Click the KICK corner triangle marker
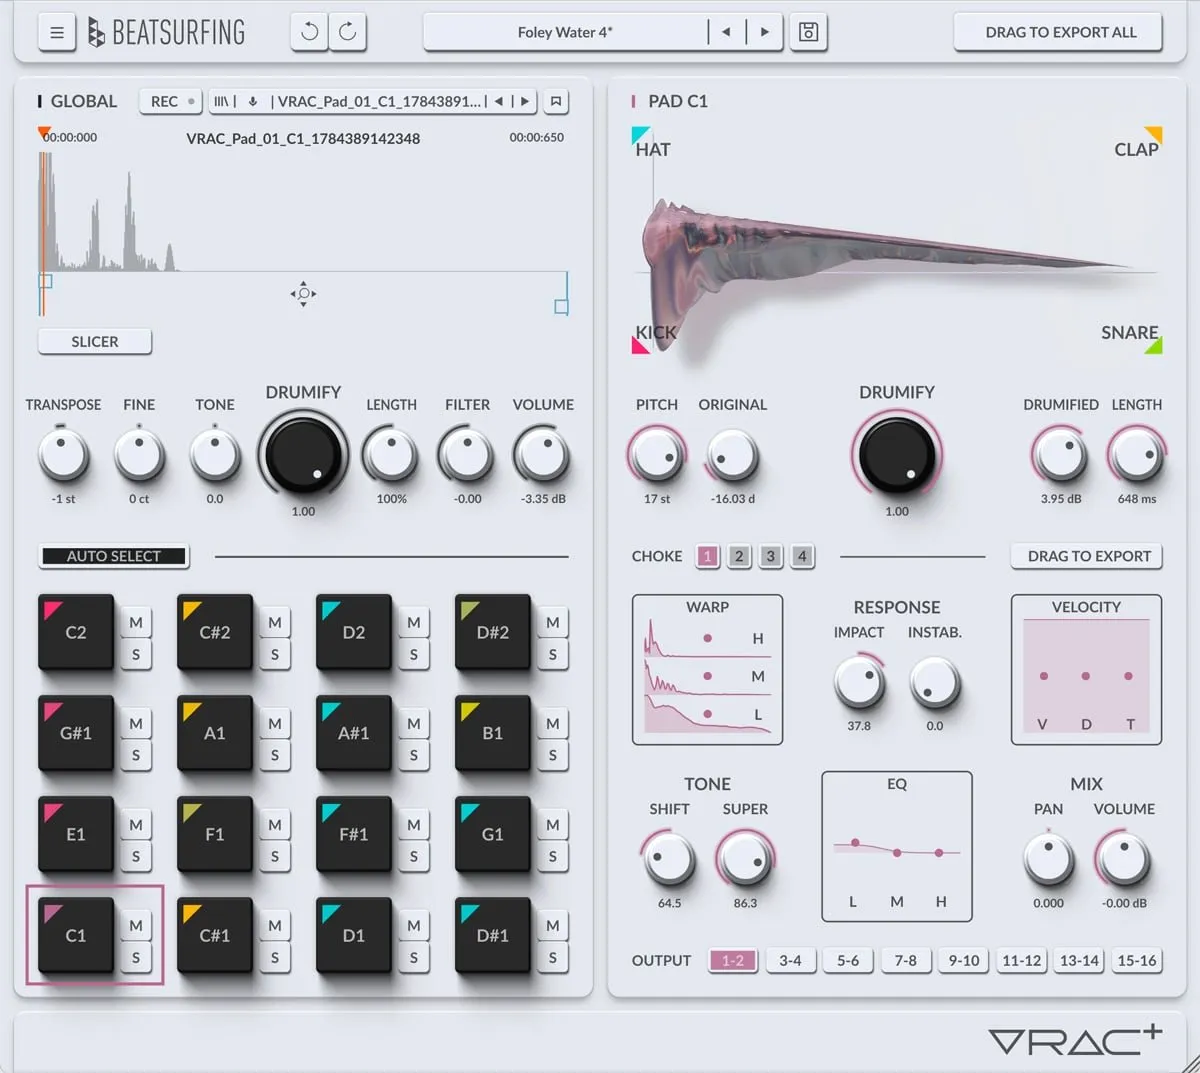 [x=640, y=346]
